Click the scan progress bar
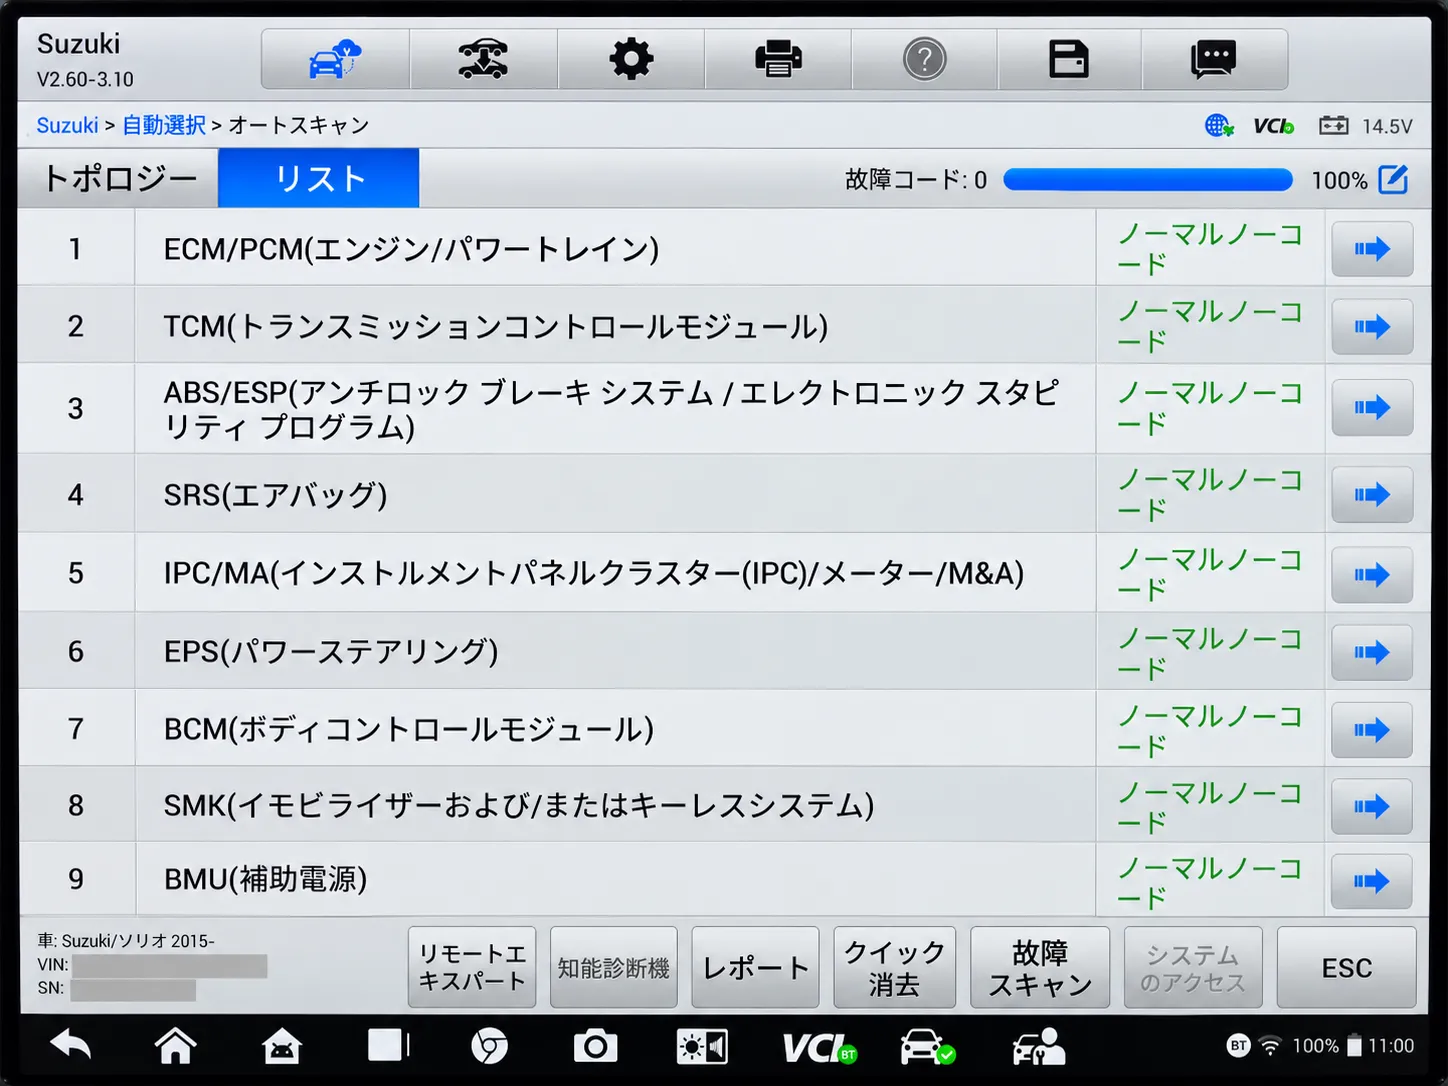 coord(1148,180)
